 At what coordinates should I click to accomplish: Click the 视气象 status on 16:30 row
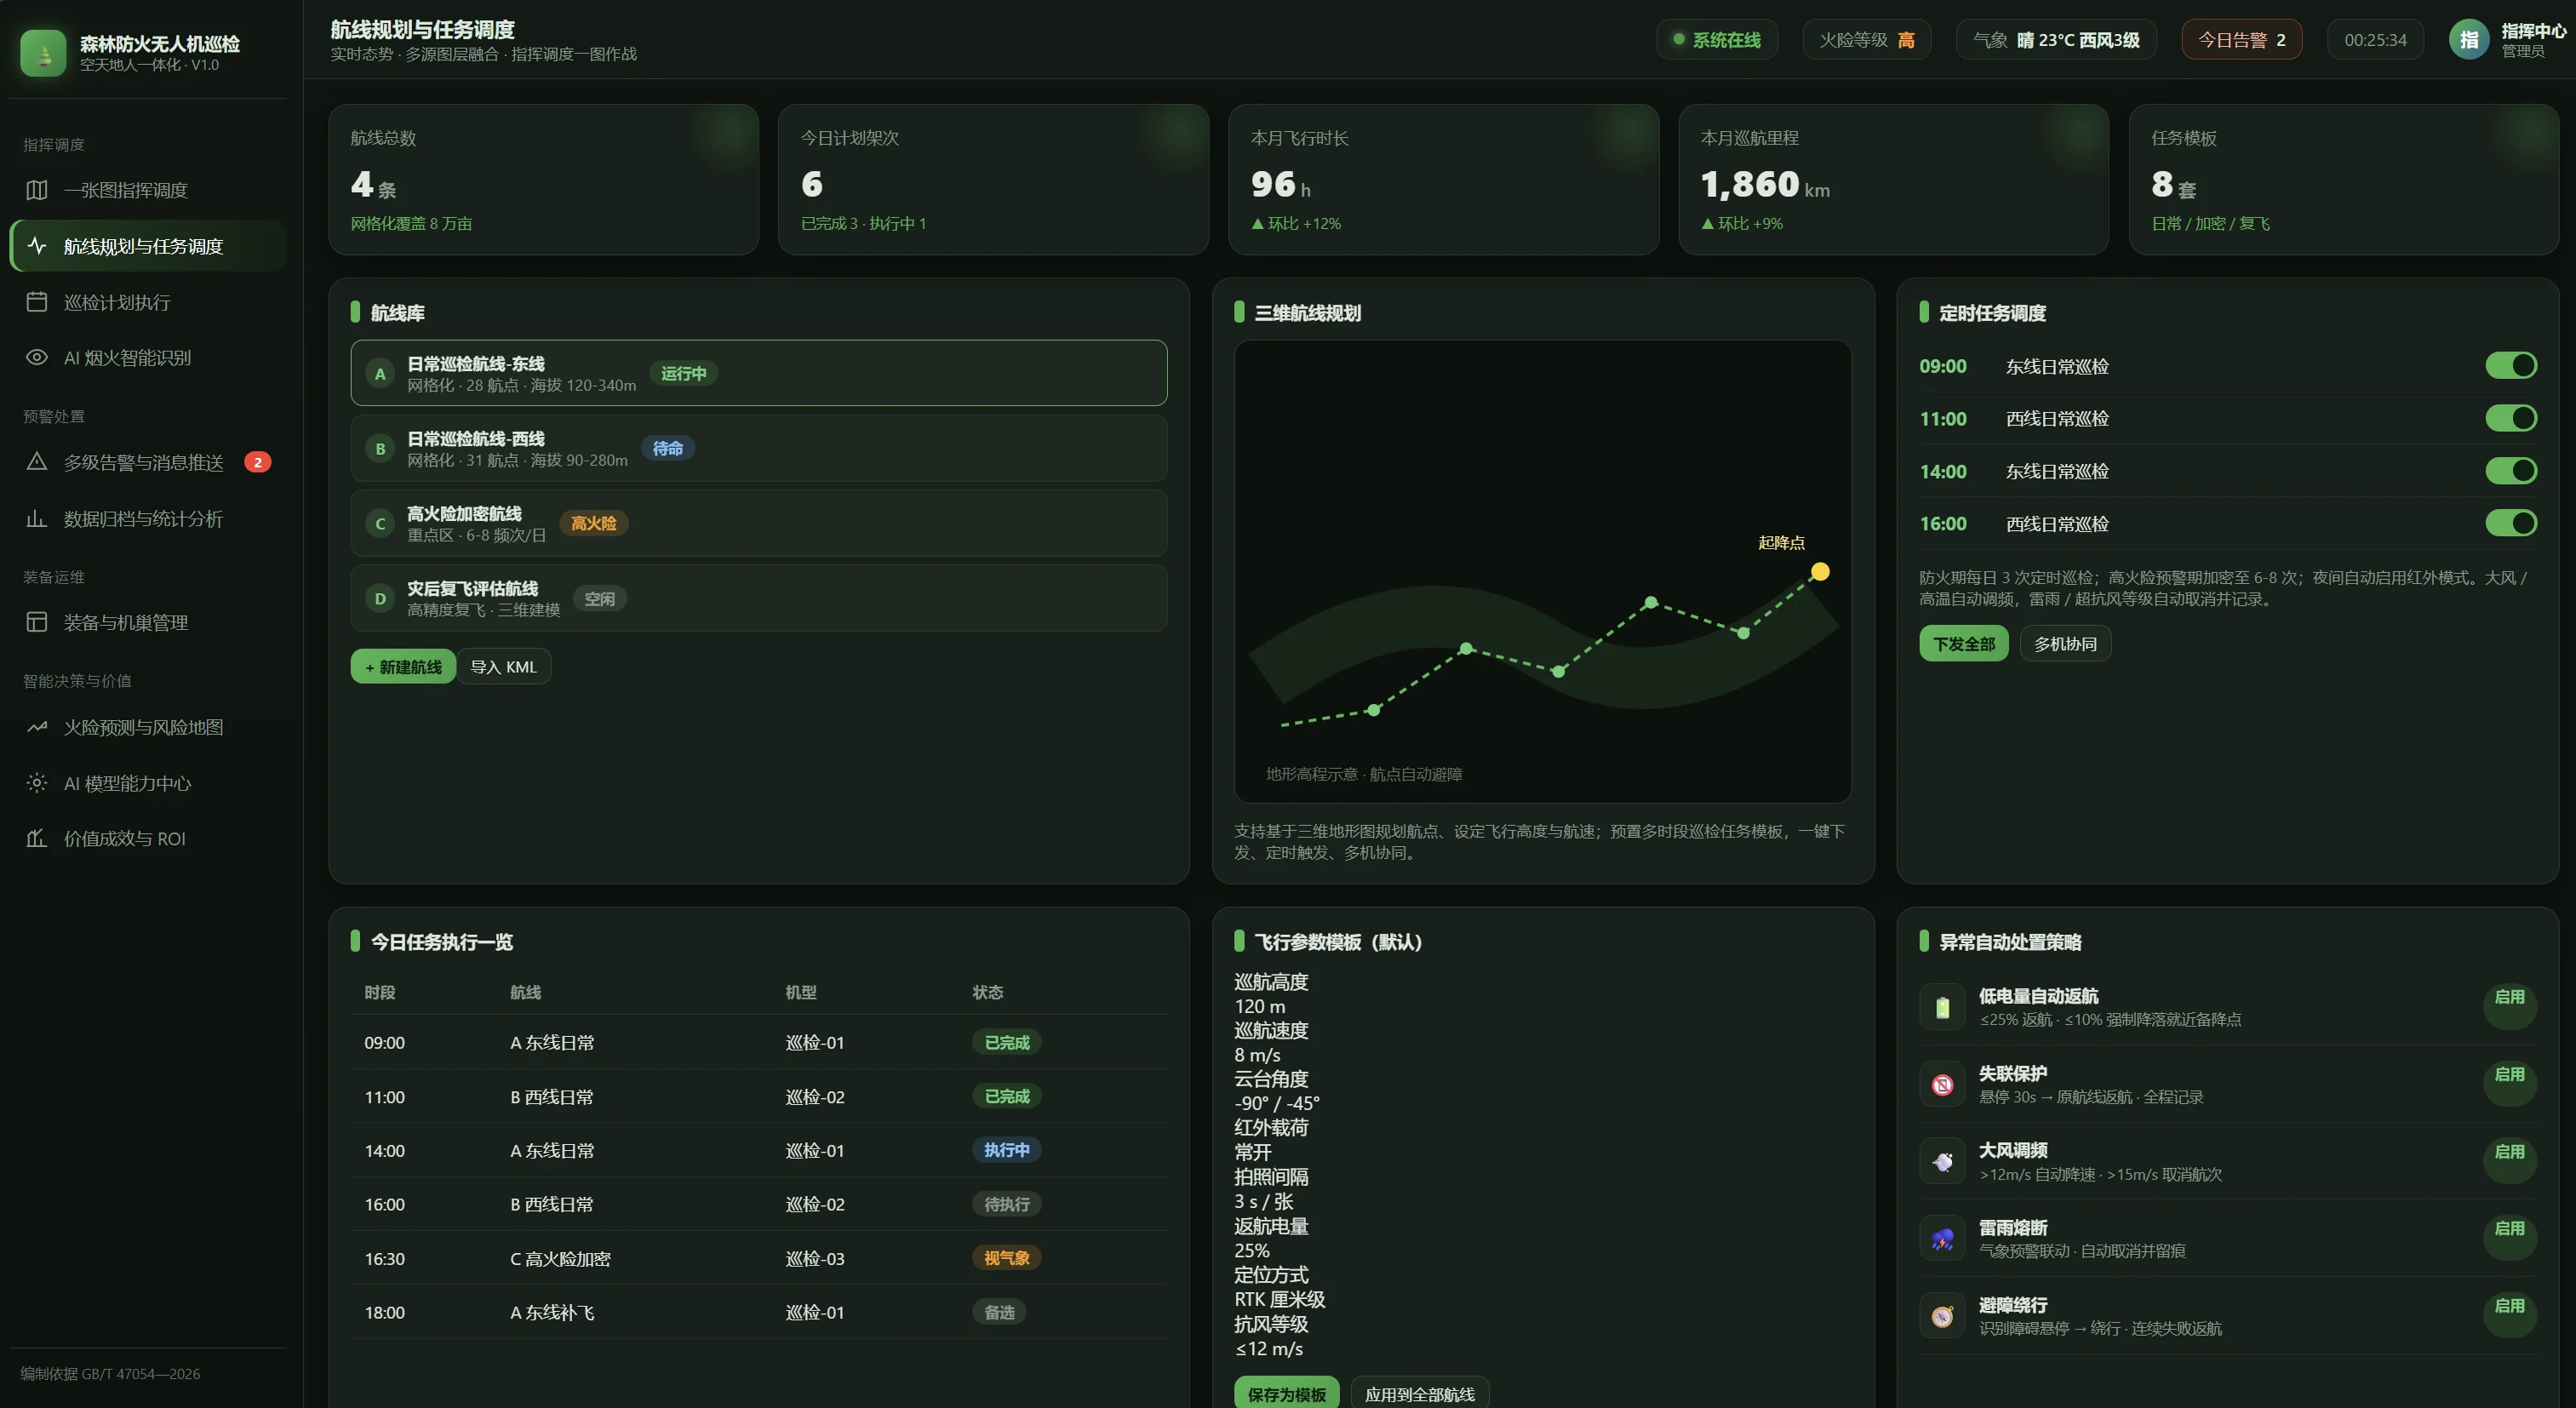coord(1006,1258)
